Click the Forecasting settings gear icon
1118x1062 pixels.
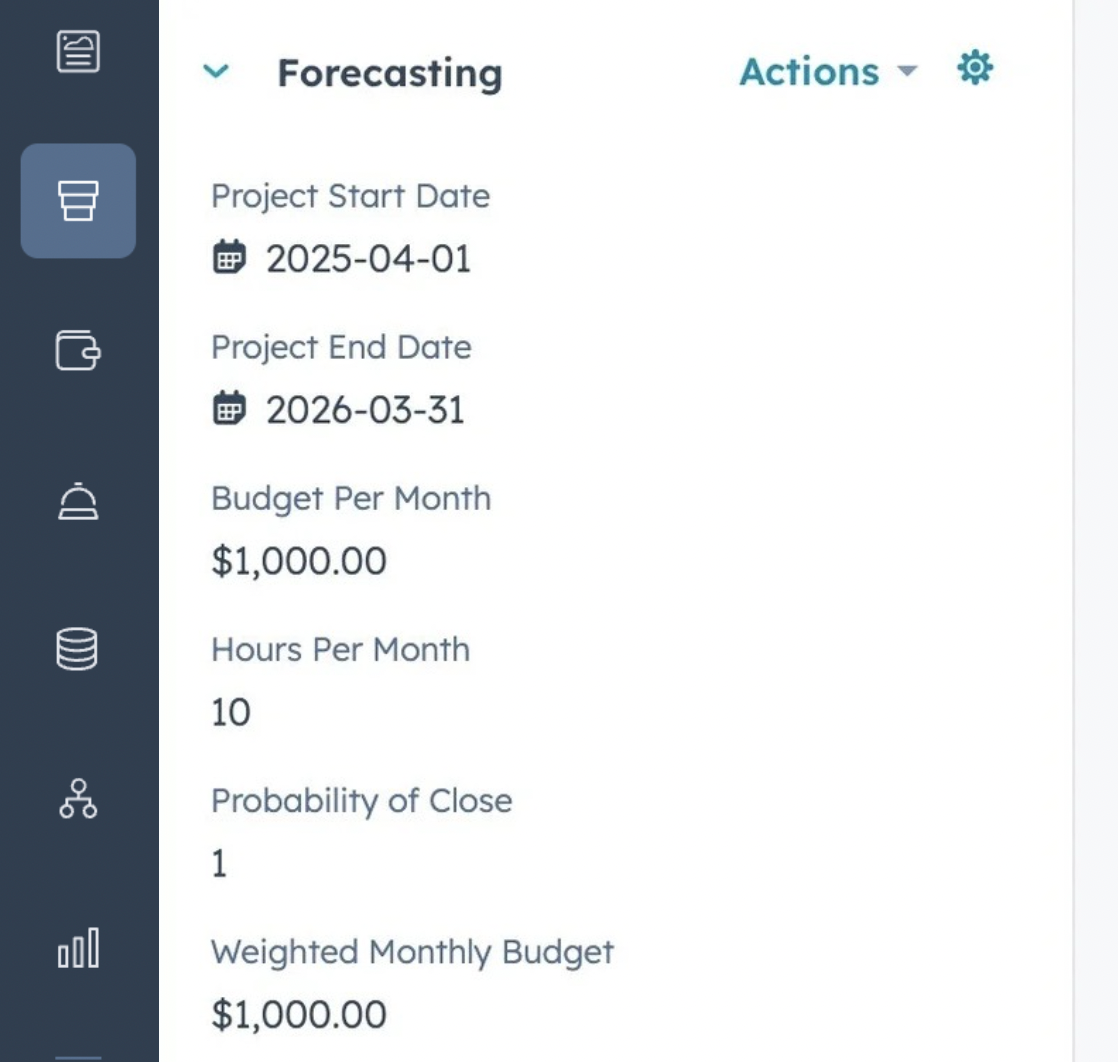click(974, 69)
